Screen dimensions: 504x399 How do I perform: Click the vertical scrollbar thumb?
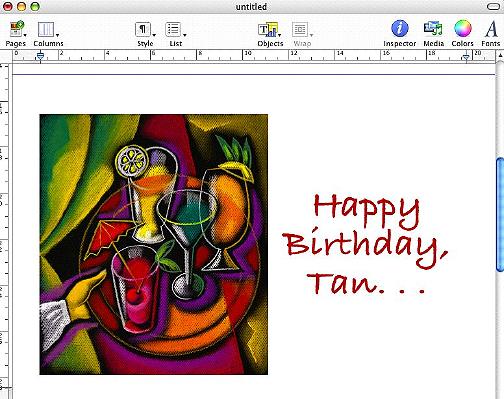[500, 214]
